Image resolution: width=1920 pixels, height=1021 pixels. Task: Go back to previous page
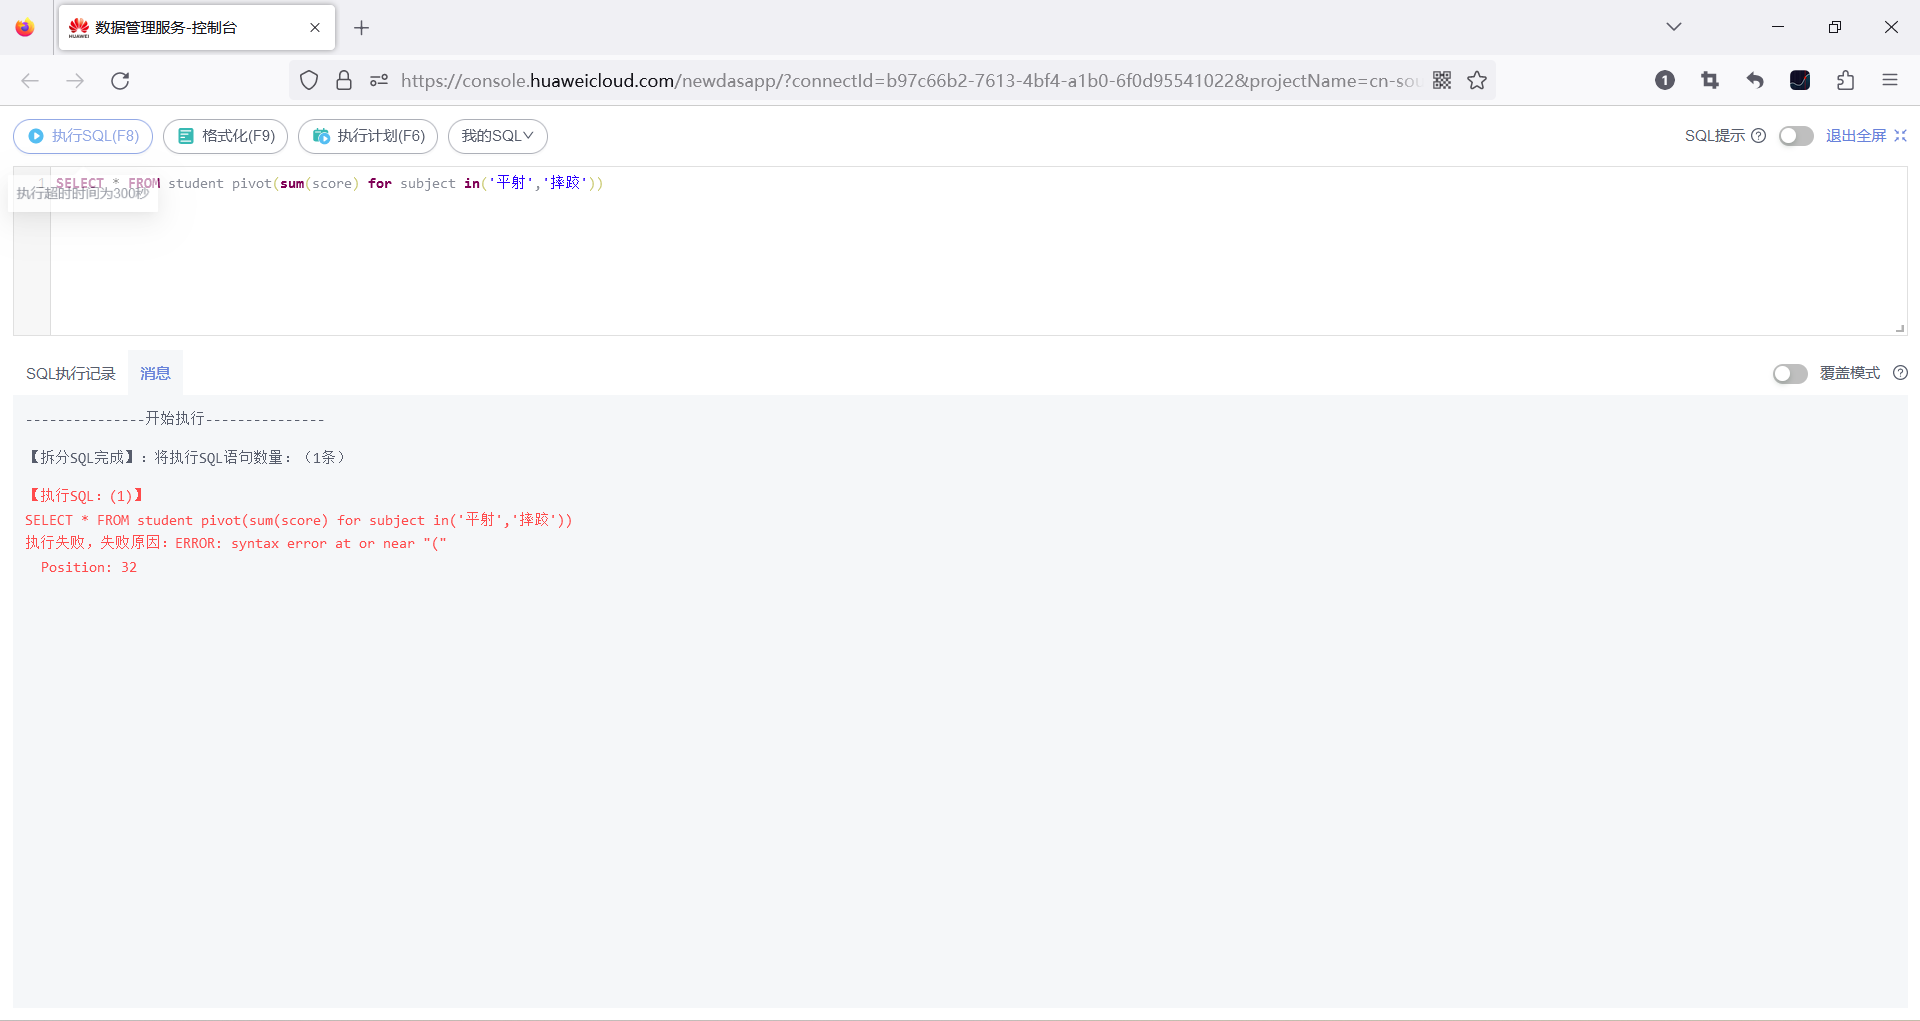coord(30,81)
